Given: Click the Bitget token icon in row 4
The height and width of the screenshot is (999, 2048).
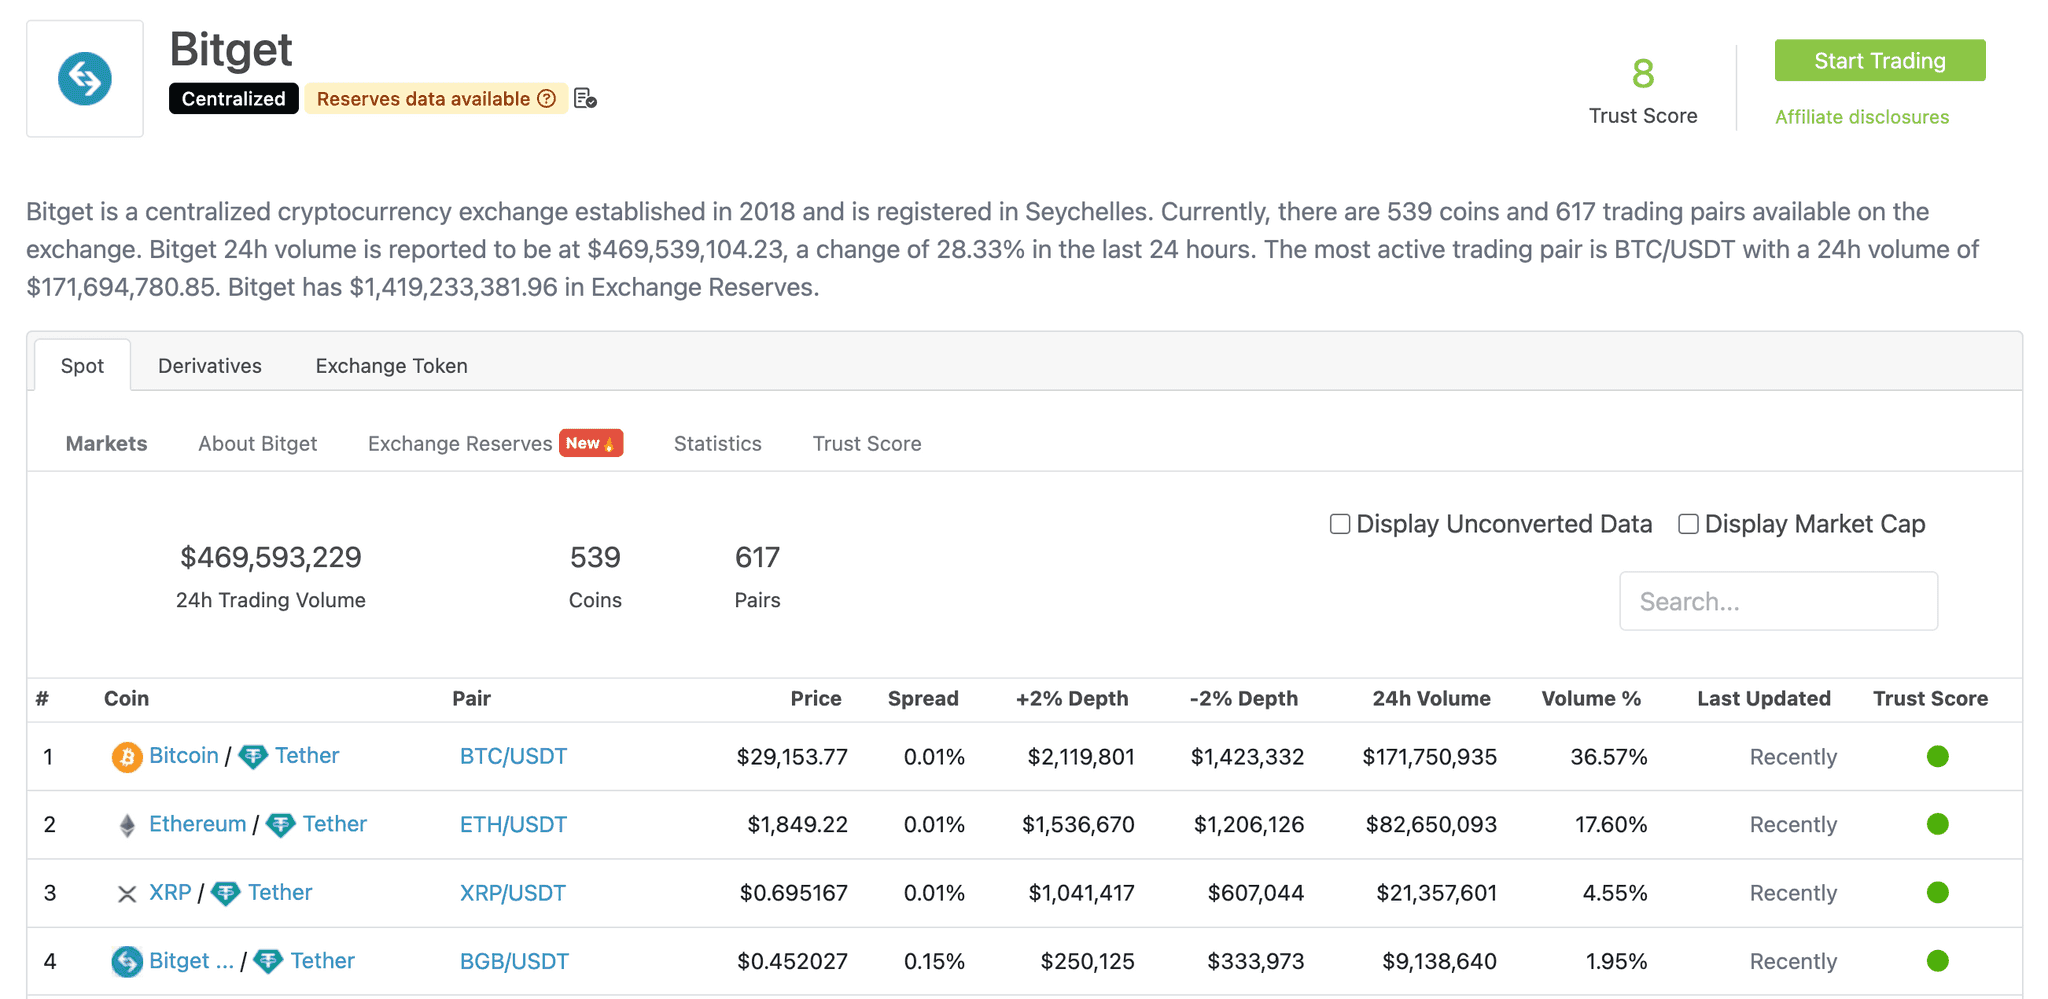Looking at the screenshot, I should (x=126, y=961).
